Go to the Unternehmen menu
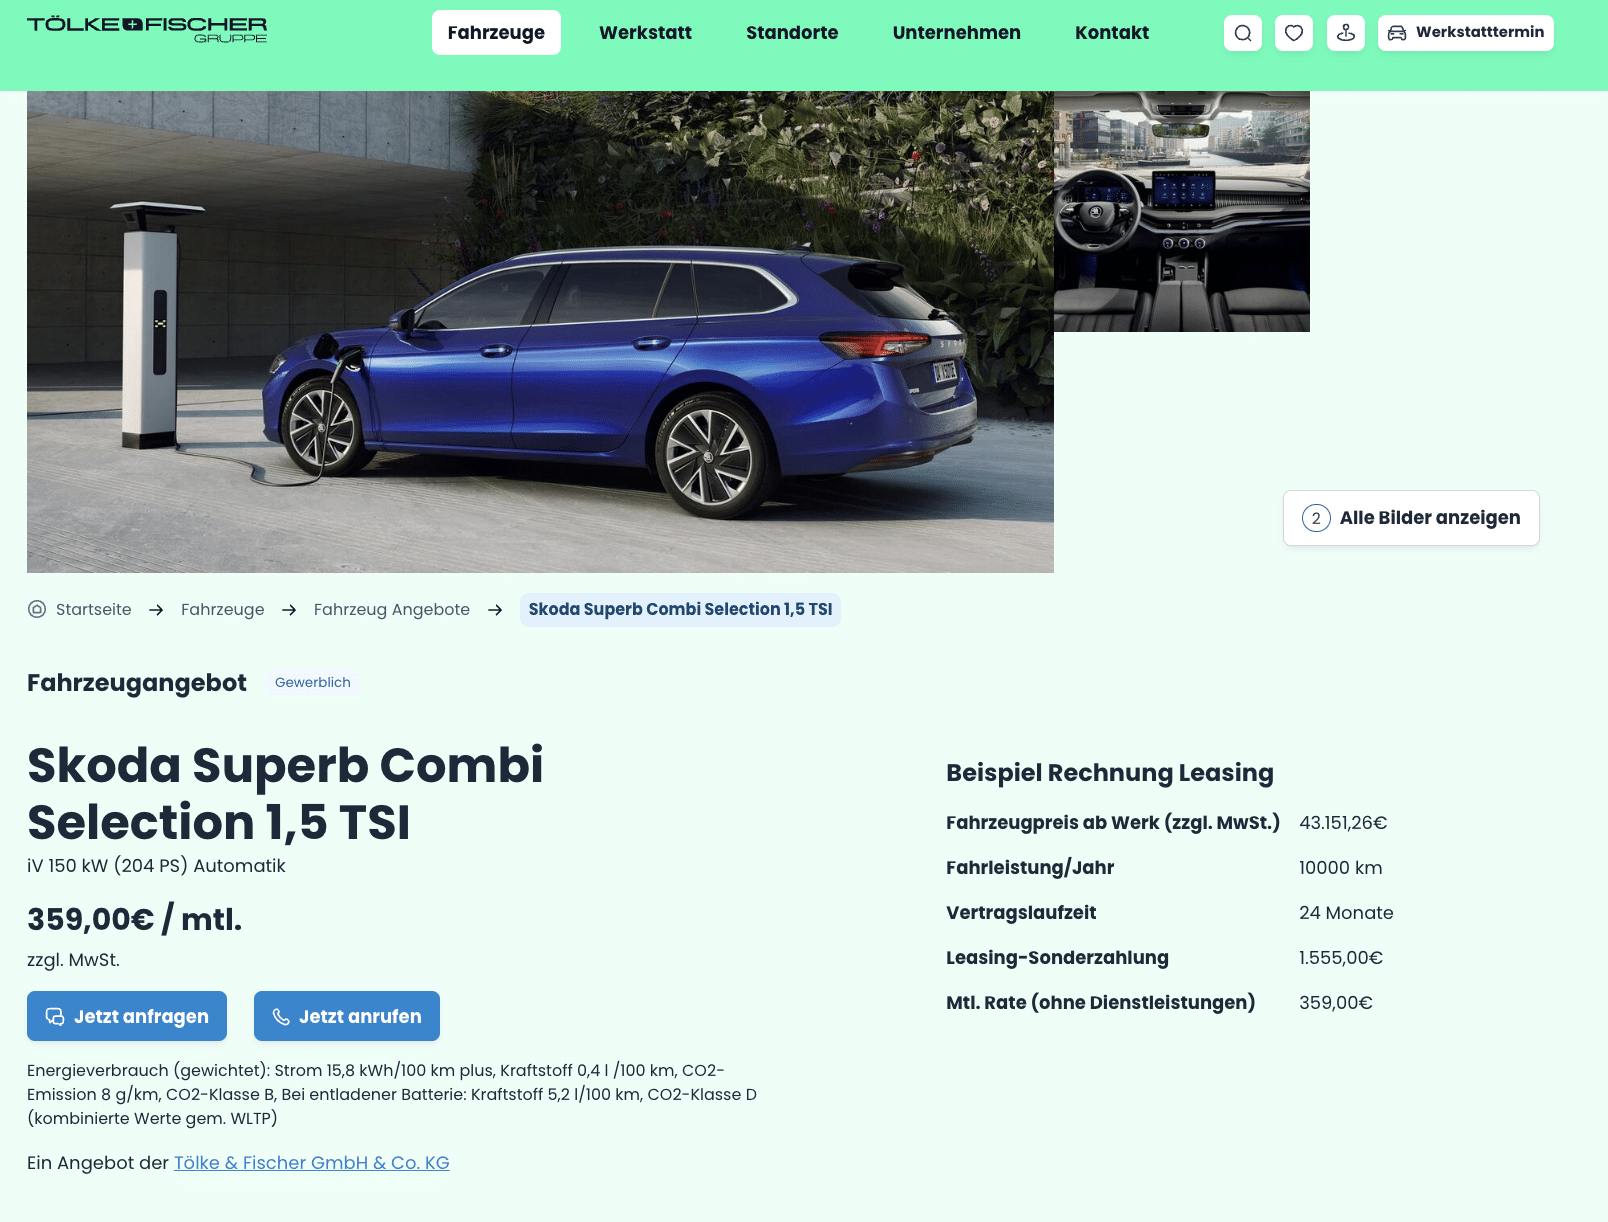1608x1222 pixels. [x=956, y=33]
